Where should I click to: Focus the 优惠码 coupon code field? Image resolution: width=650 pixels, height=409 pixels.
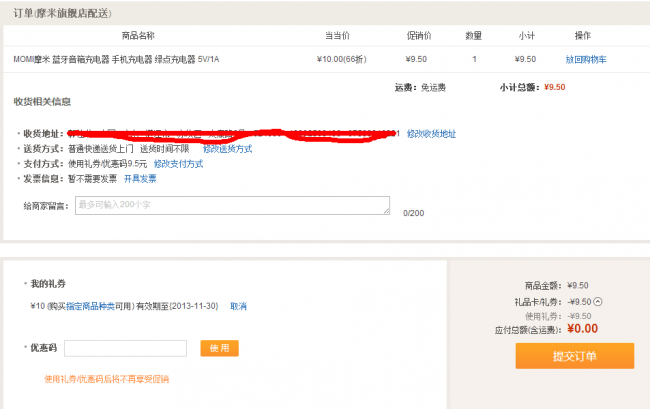click(x=125, y=348)
